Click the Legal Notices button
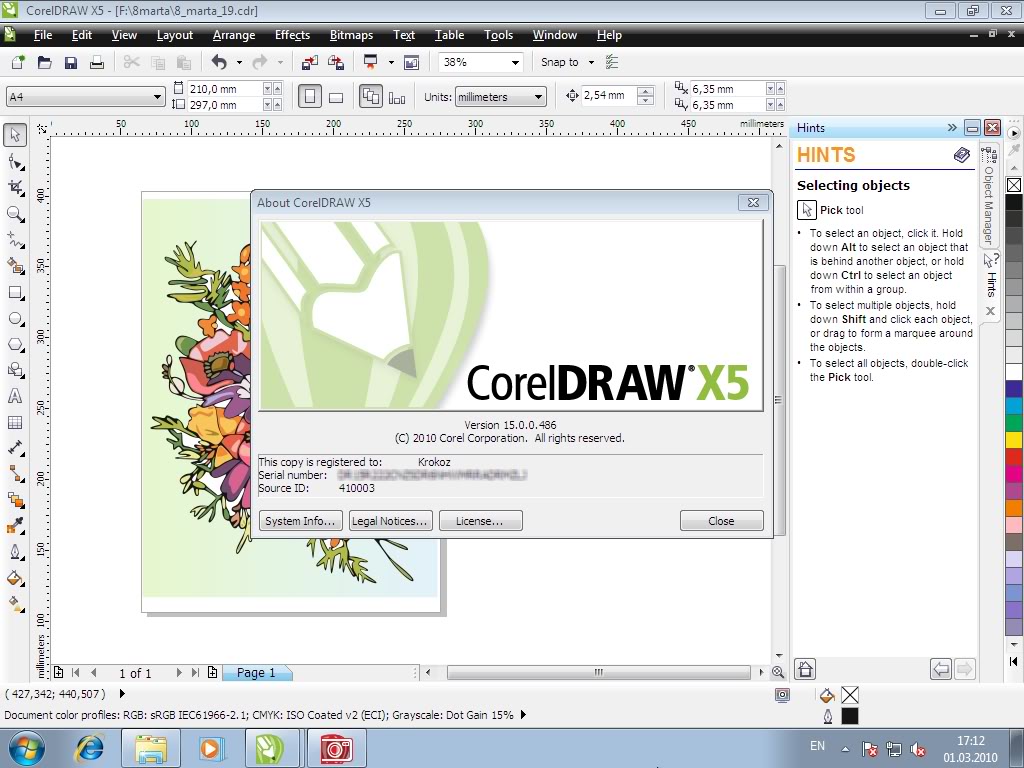1024x768 pixels. (x=391, y=520)
